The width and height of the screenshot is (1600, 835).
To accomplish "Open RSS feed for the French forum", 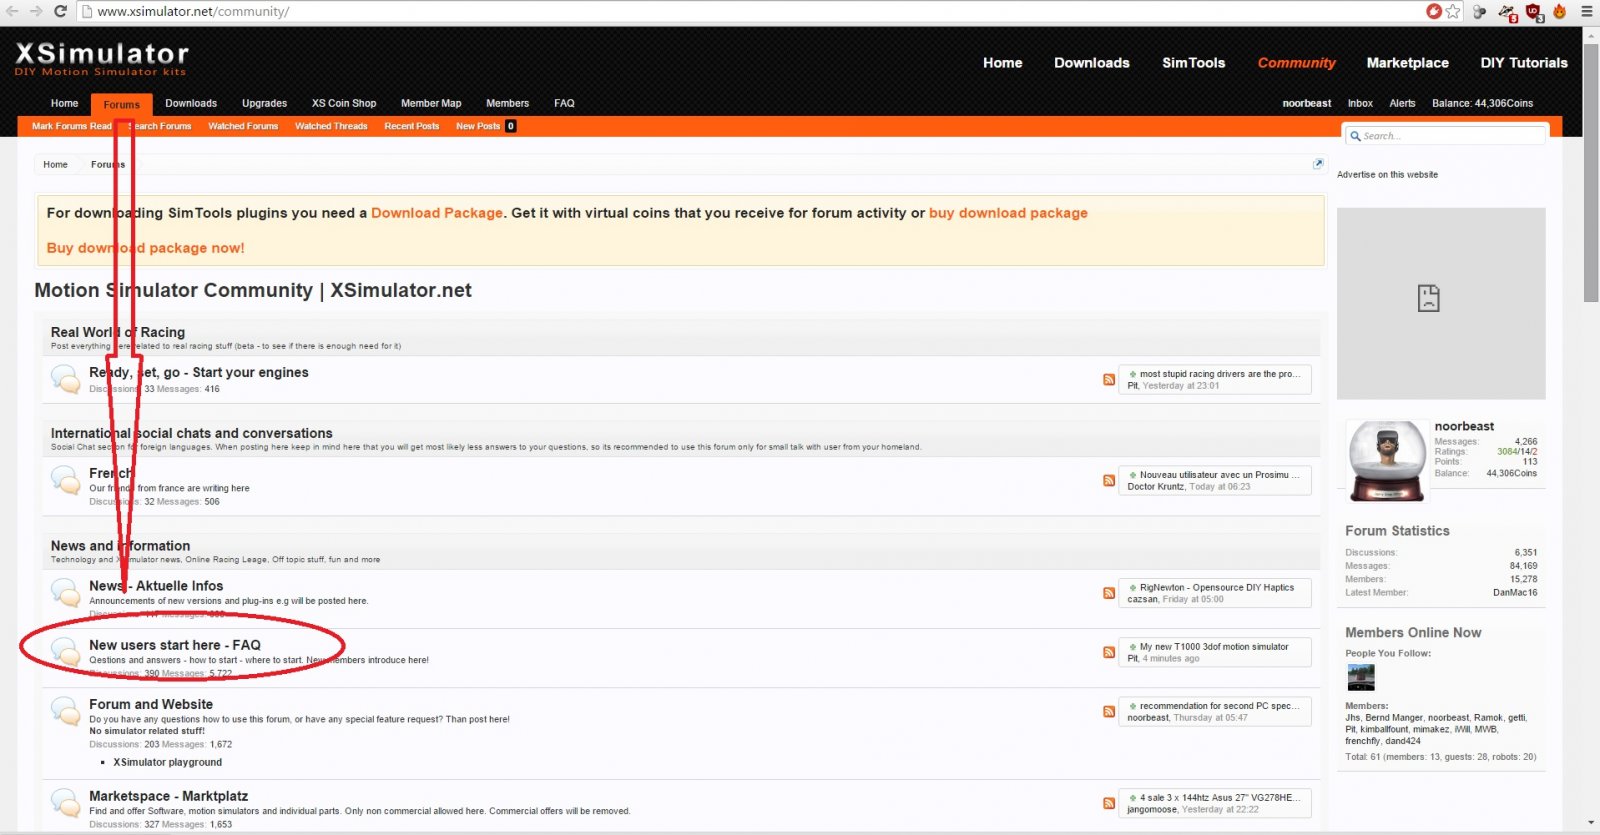I will tap(1109, 481).
